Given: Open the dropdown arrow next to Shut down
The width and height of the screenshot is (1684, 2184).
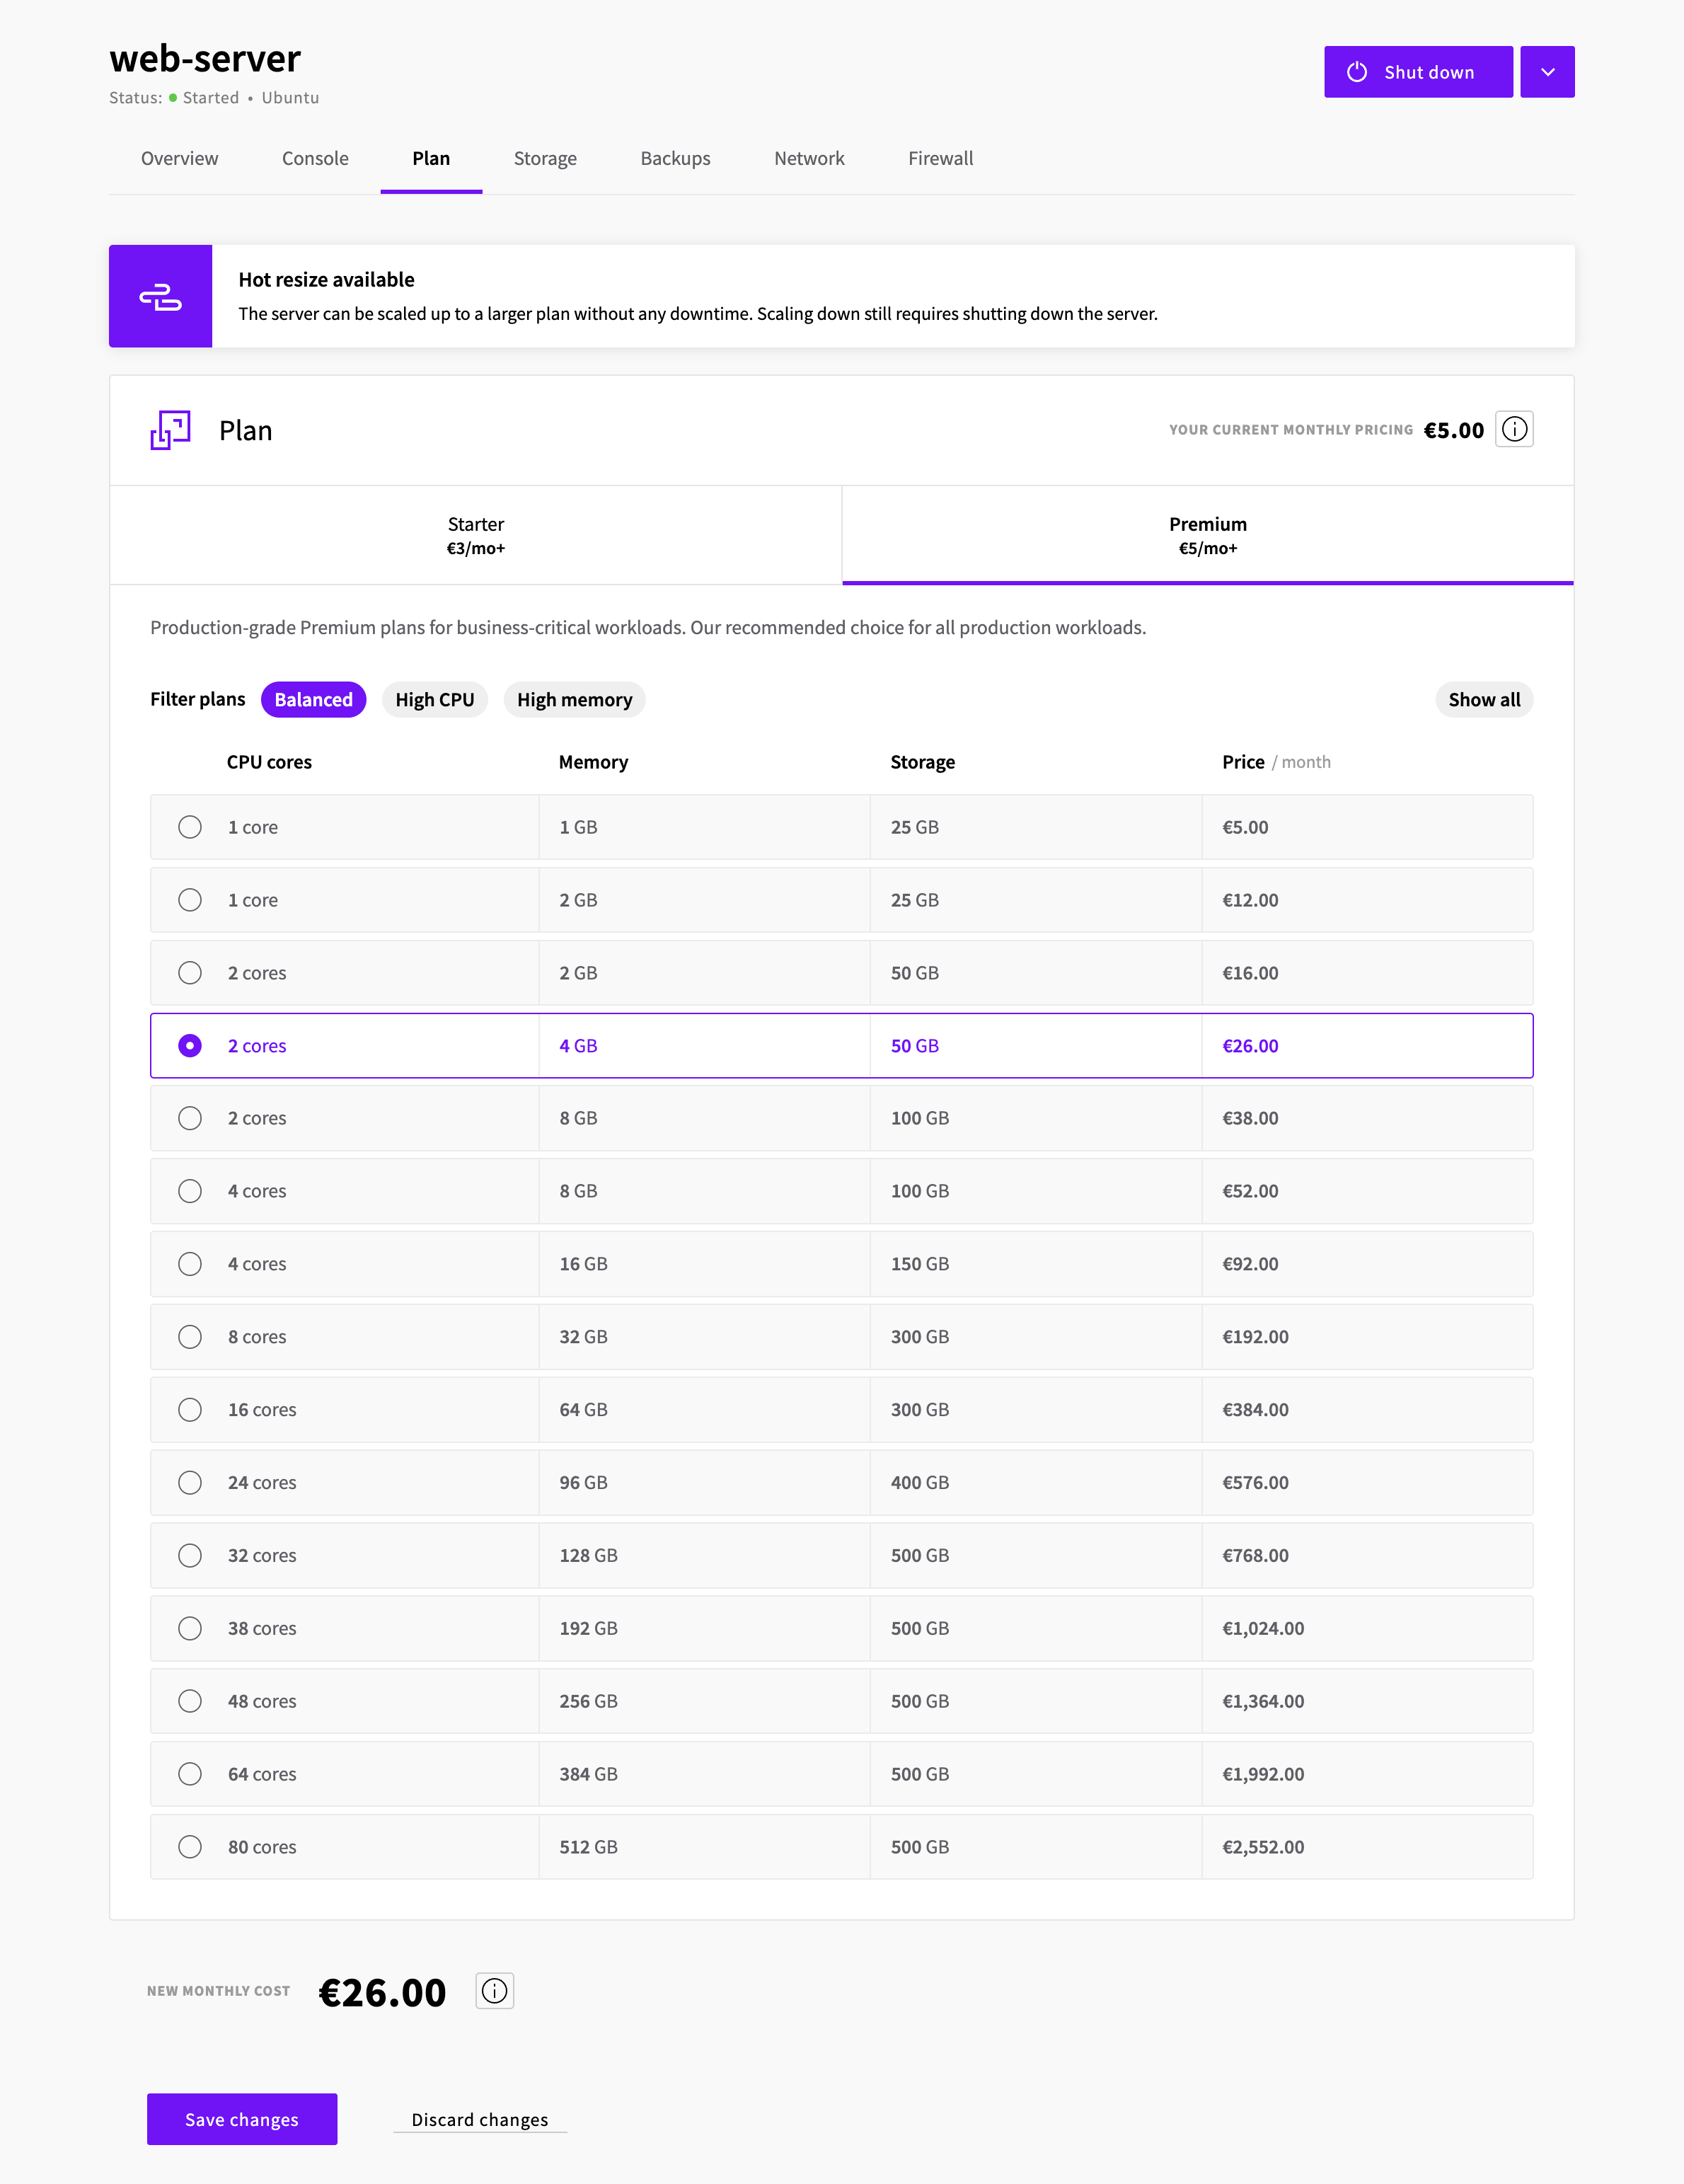Looking at the screenshot, I should point(1547,72).
